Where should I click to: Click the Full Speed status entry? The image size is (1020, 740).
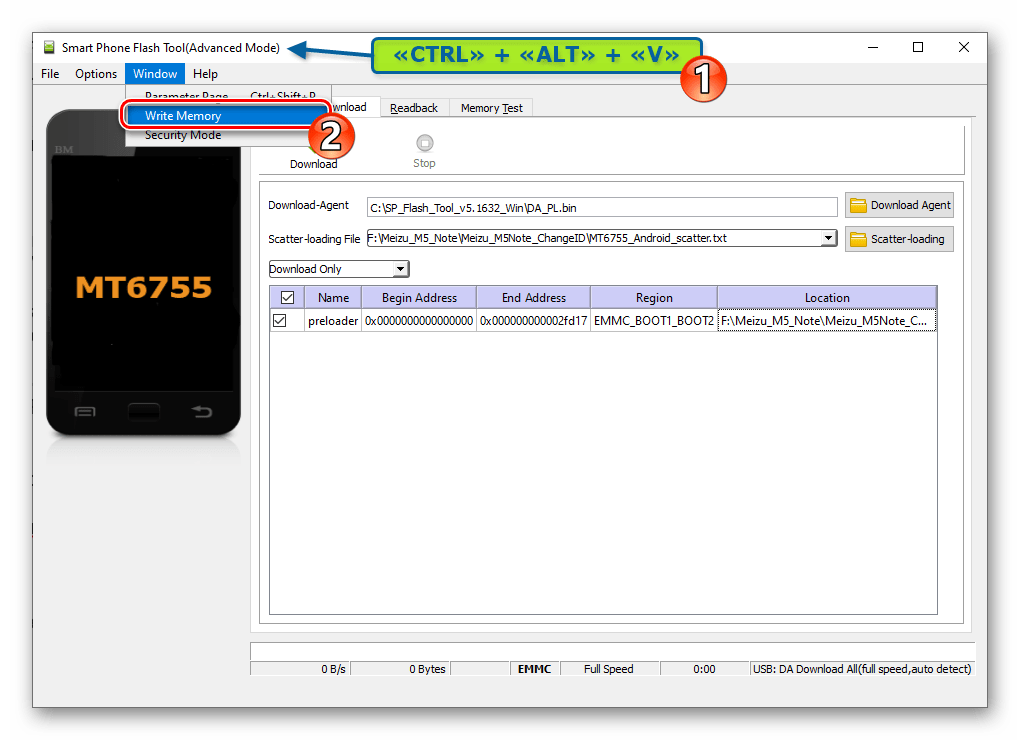(x=610, y=669)
